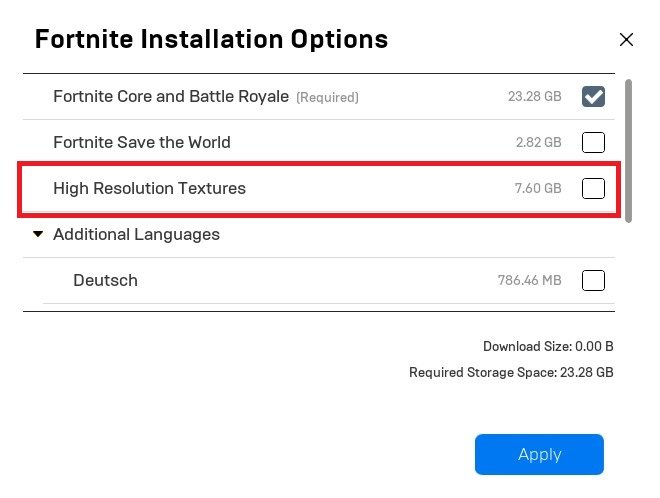The image size is (660, 498).
Task: Click the Download Size text
Action: [548, 347]
